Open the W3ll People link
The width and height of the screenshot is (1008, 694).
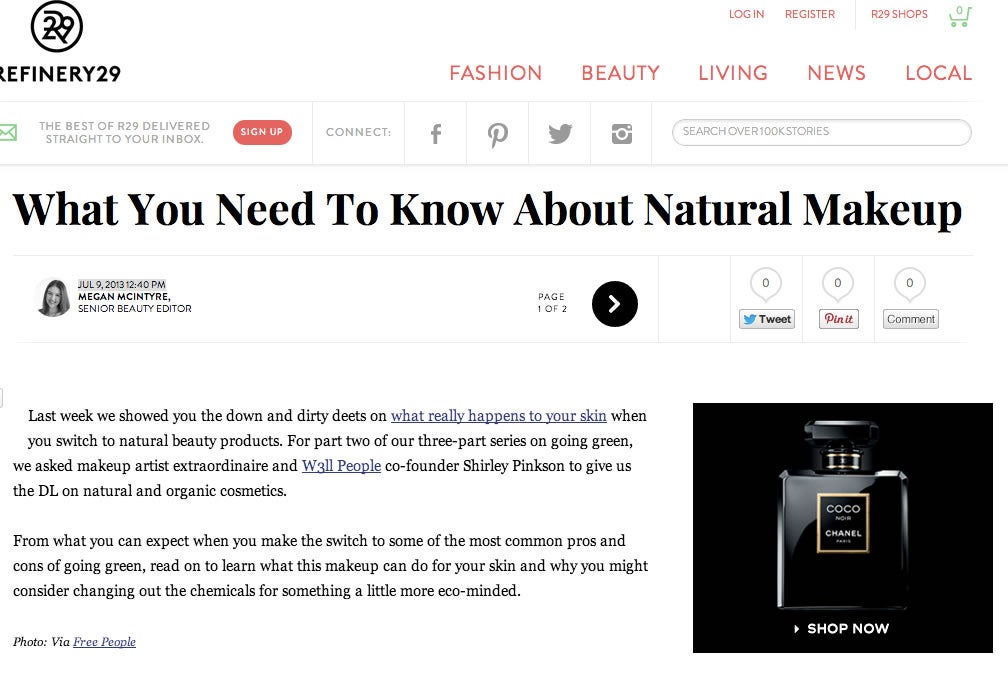coord(341,466)
